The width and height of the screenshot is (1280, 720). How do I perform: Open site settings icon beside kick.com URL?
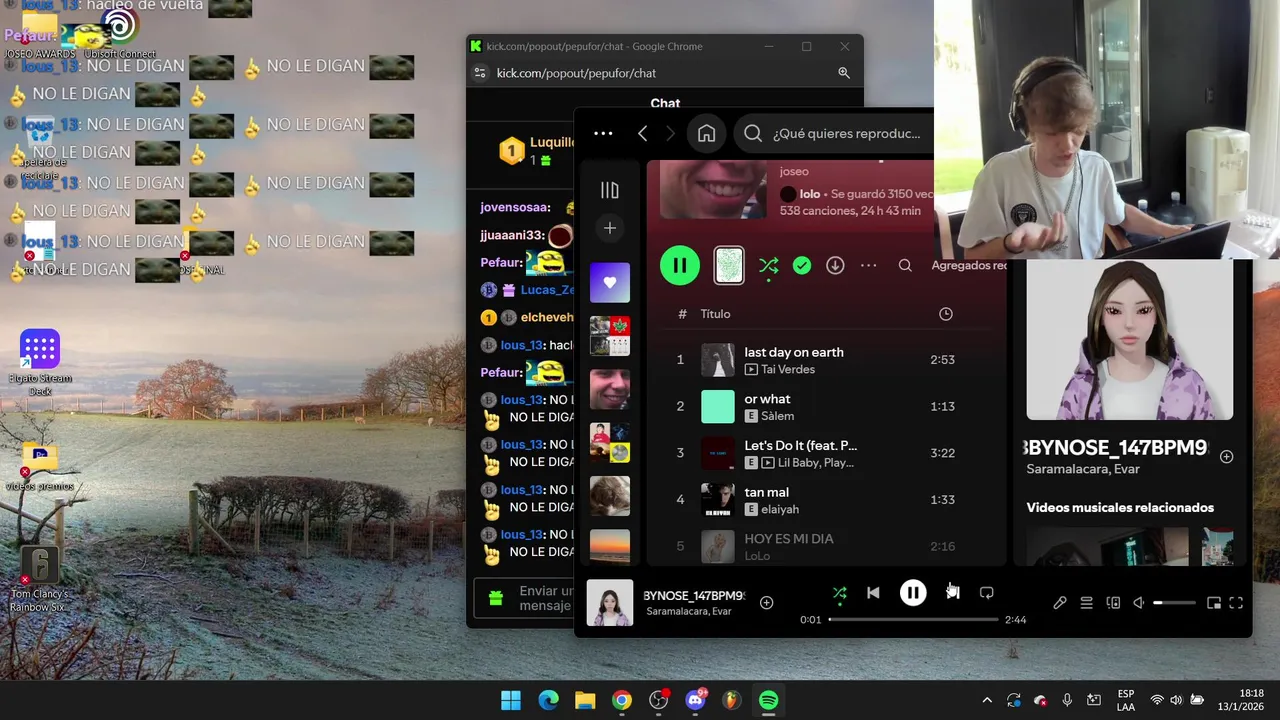480,73
